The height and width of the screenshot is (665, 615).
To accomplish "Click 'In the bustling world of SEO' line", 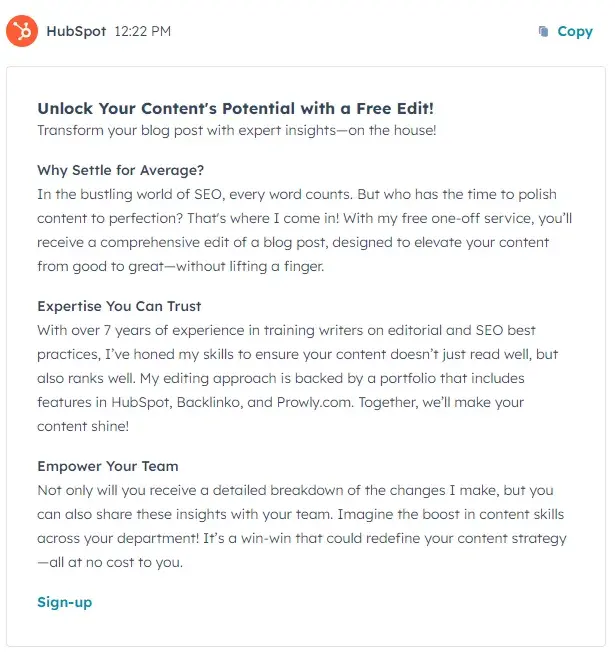I will (x=140, y=194).
